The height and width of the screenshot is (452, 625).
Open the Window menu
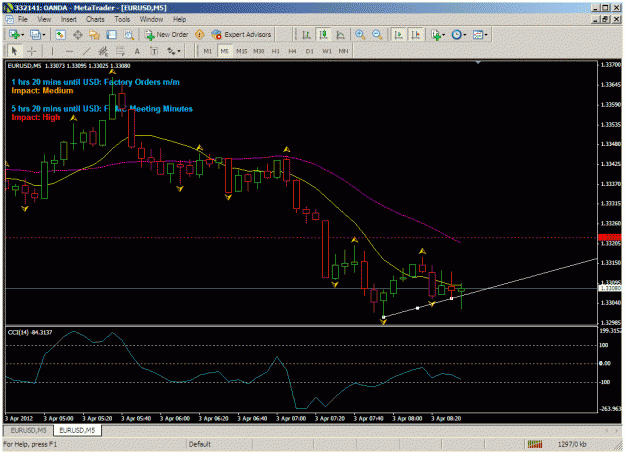pyautogui.click(x=151, y=19)
